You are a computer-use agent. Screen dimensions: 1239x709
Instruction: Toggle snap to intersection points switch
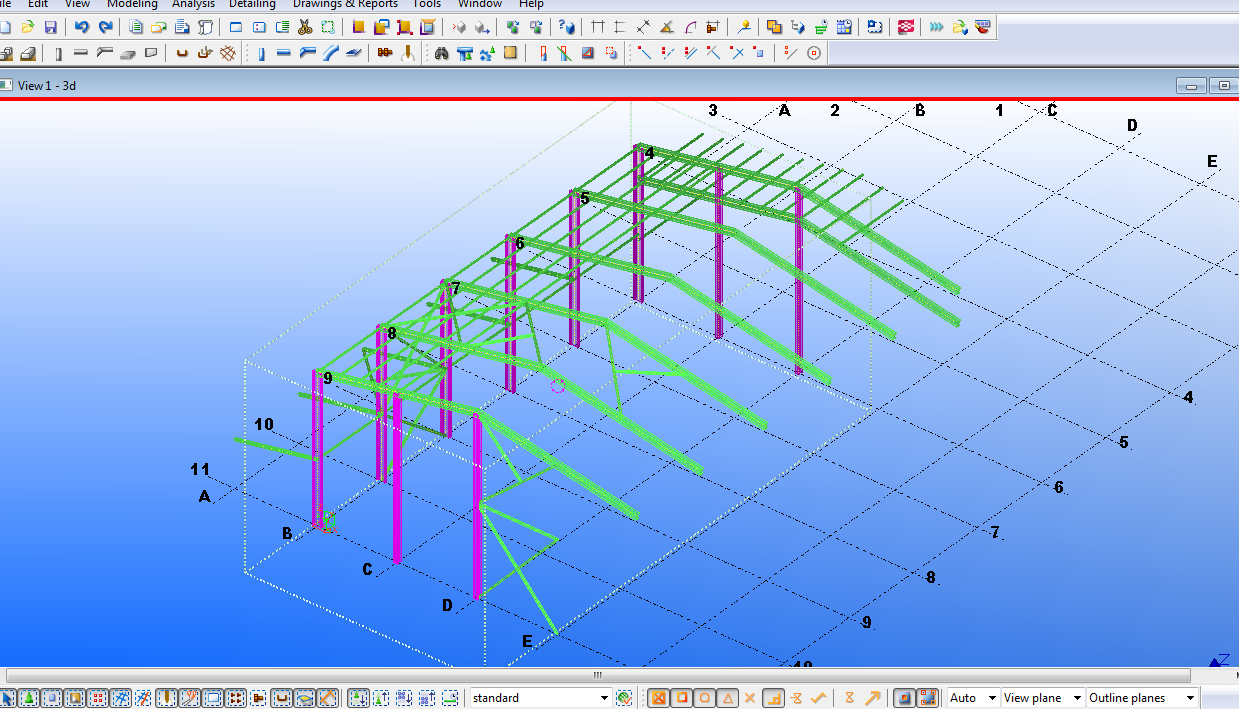tap(750, 698)
